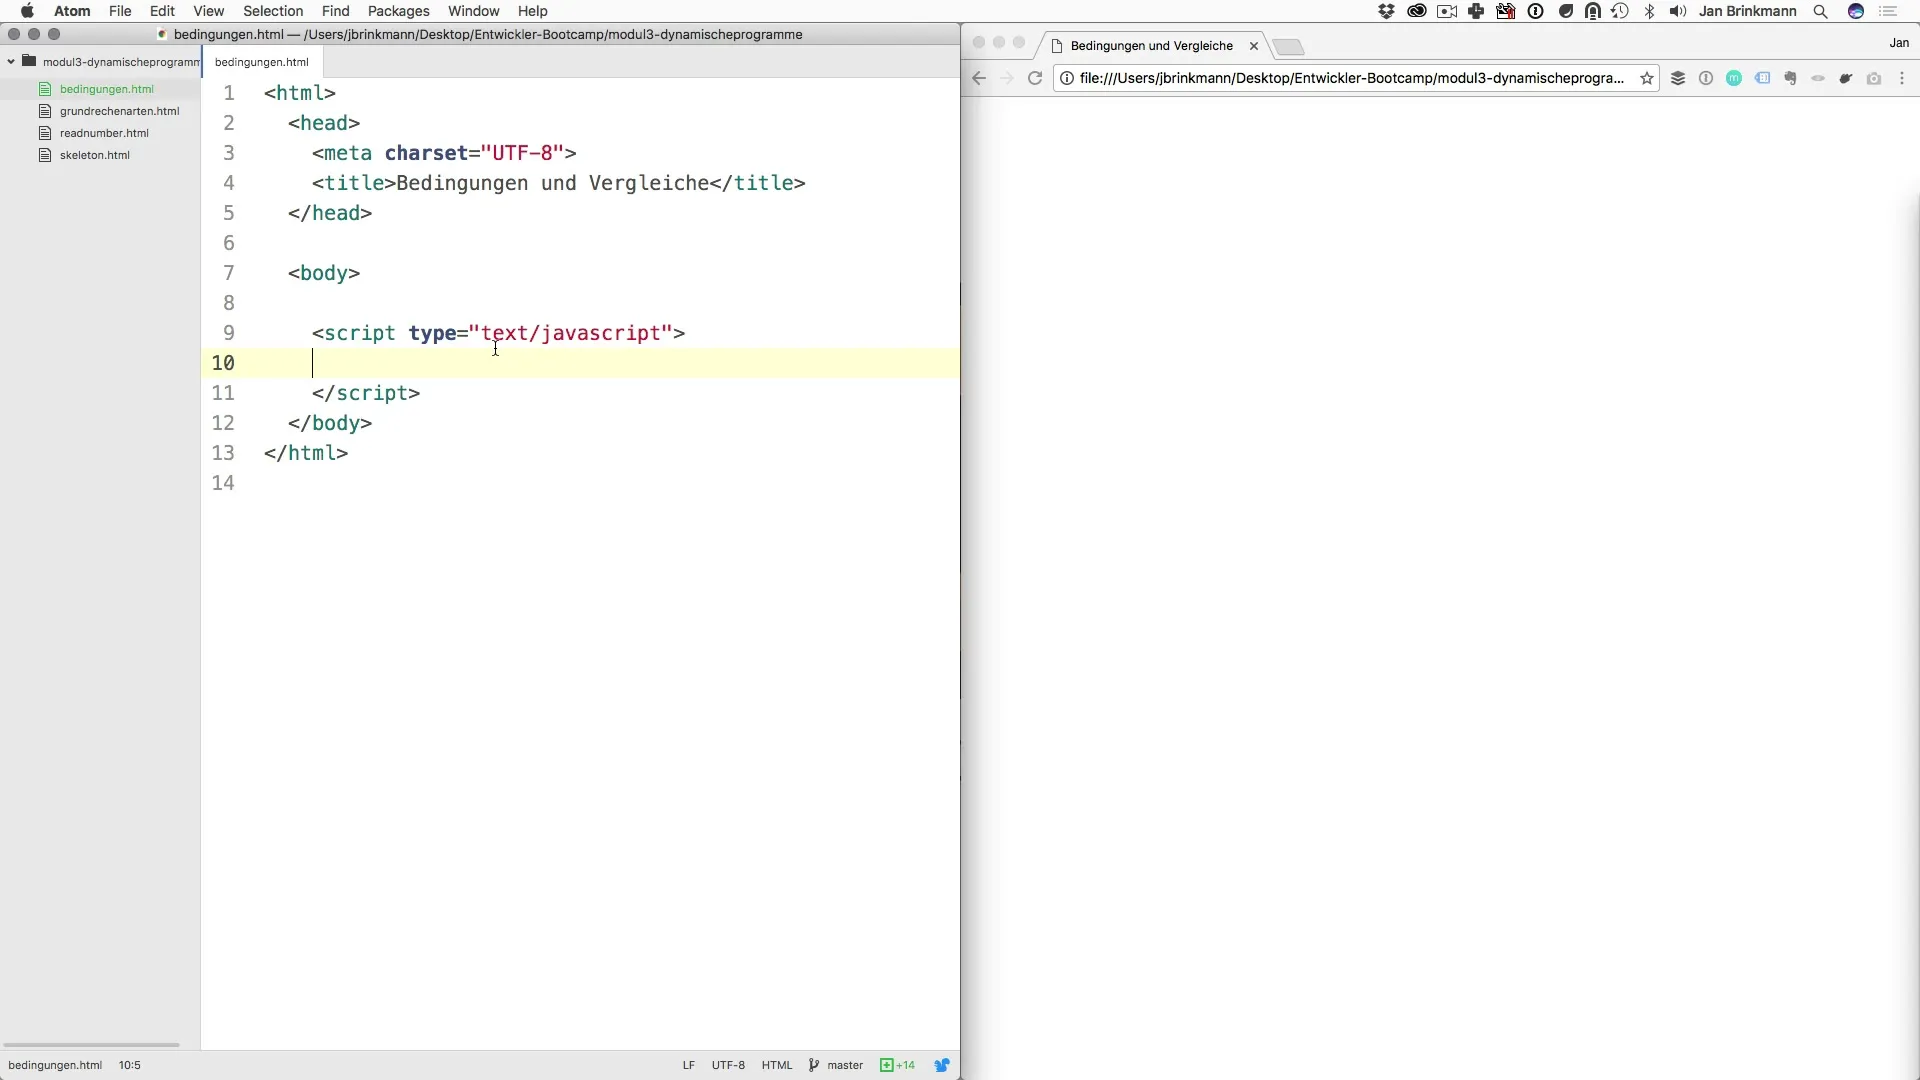Click the Creative Cloud menu bar icon
1920x1080 pixels.
1416,11
